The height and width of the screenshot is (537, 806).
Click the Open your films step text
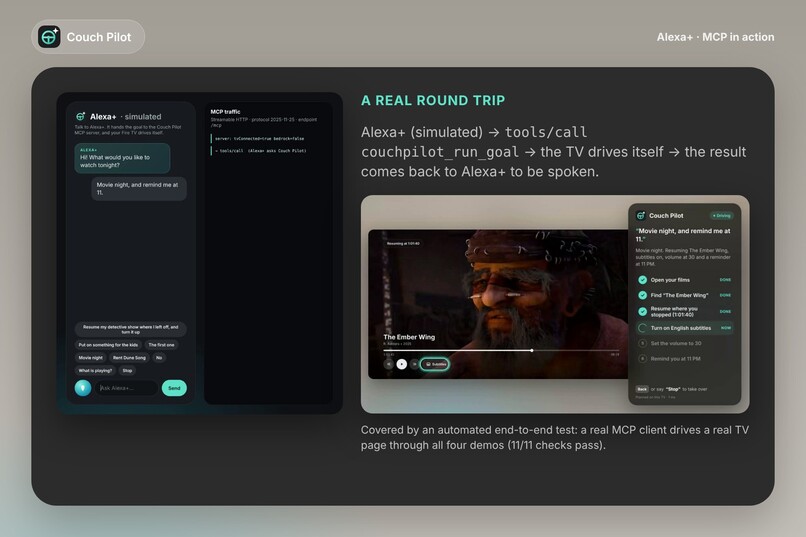[x=670, y=280]
